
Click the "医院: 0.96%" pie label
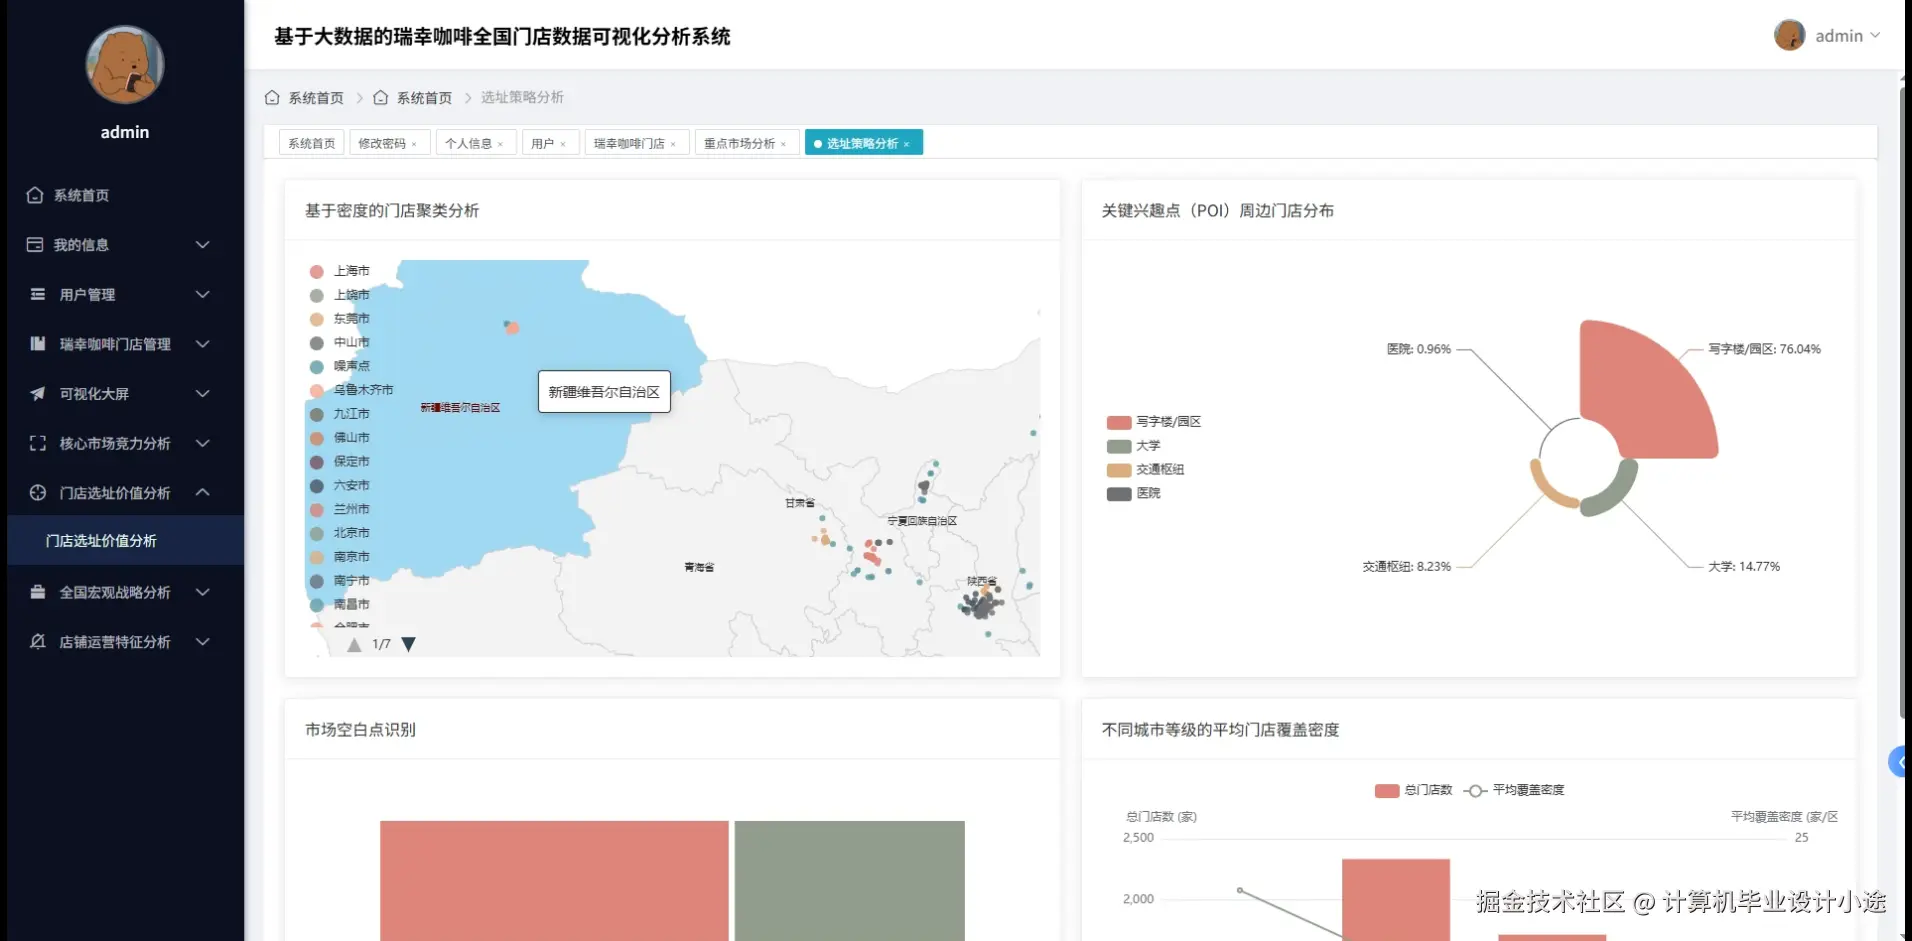pyautogui.click(x=1418, y=349)
